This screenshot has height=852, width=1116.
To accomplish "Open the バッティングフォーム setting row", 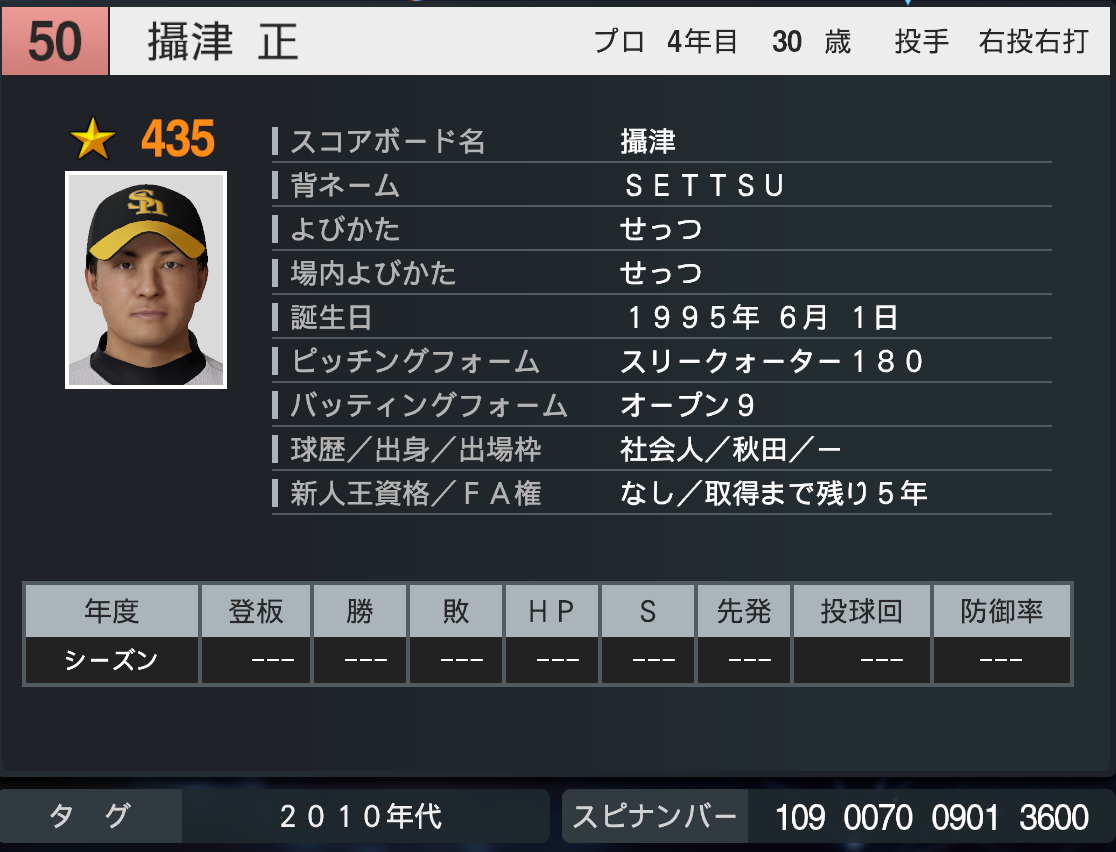I will click(x=661, y=406).
